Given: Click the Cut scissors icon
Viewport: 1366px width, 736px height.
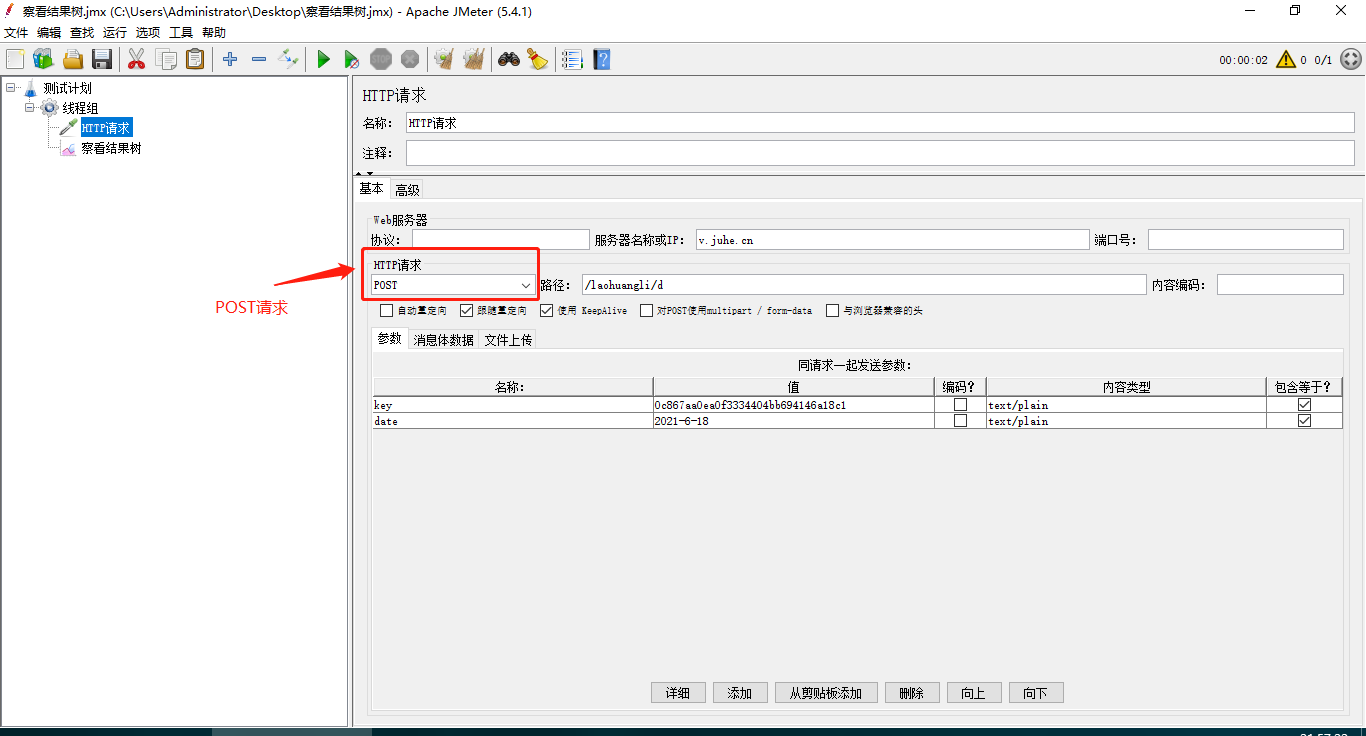Looking at the screenshot, I should 137,59.
